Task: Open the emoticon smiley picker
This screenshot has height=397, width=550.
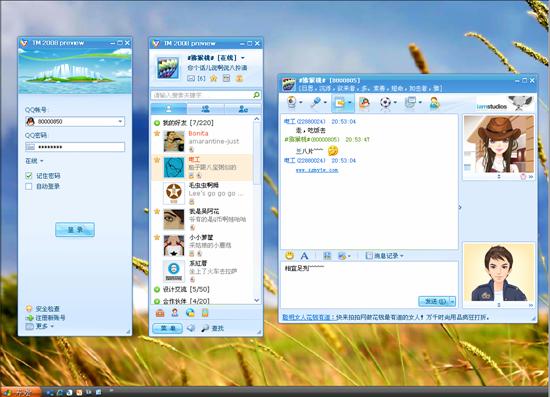Action: tap(289, 255)
